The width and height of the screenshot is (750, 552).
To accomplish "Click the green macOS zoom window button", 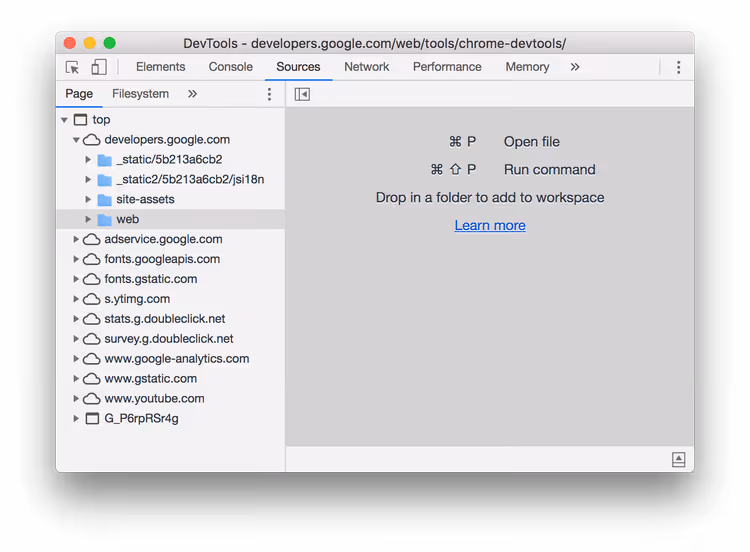I will coord(110,43).
